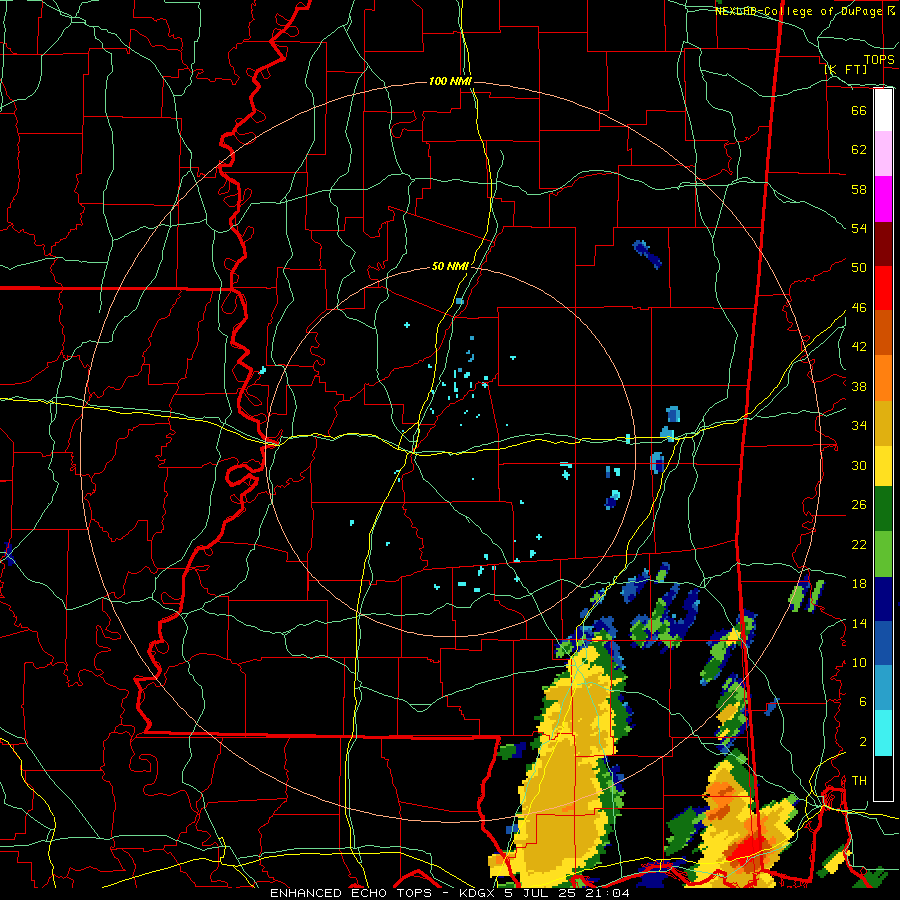Click the legend value 46
Viewport: 900px width, 900px height.
859,308
